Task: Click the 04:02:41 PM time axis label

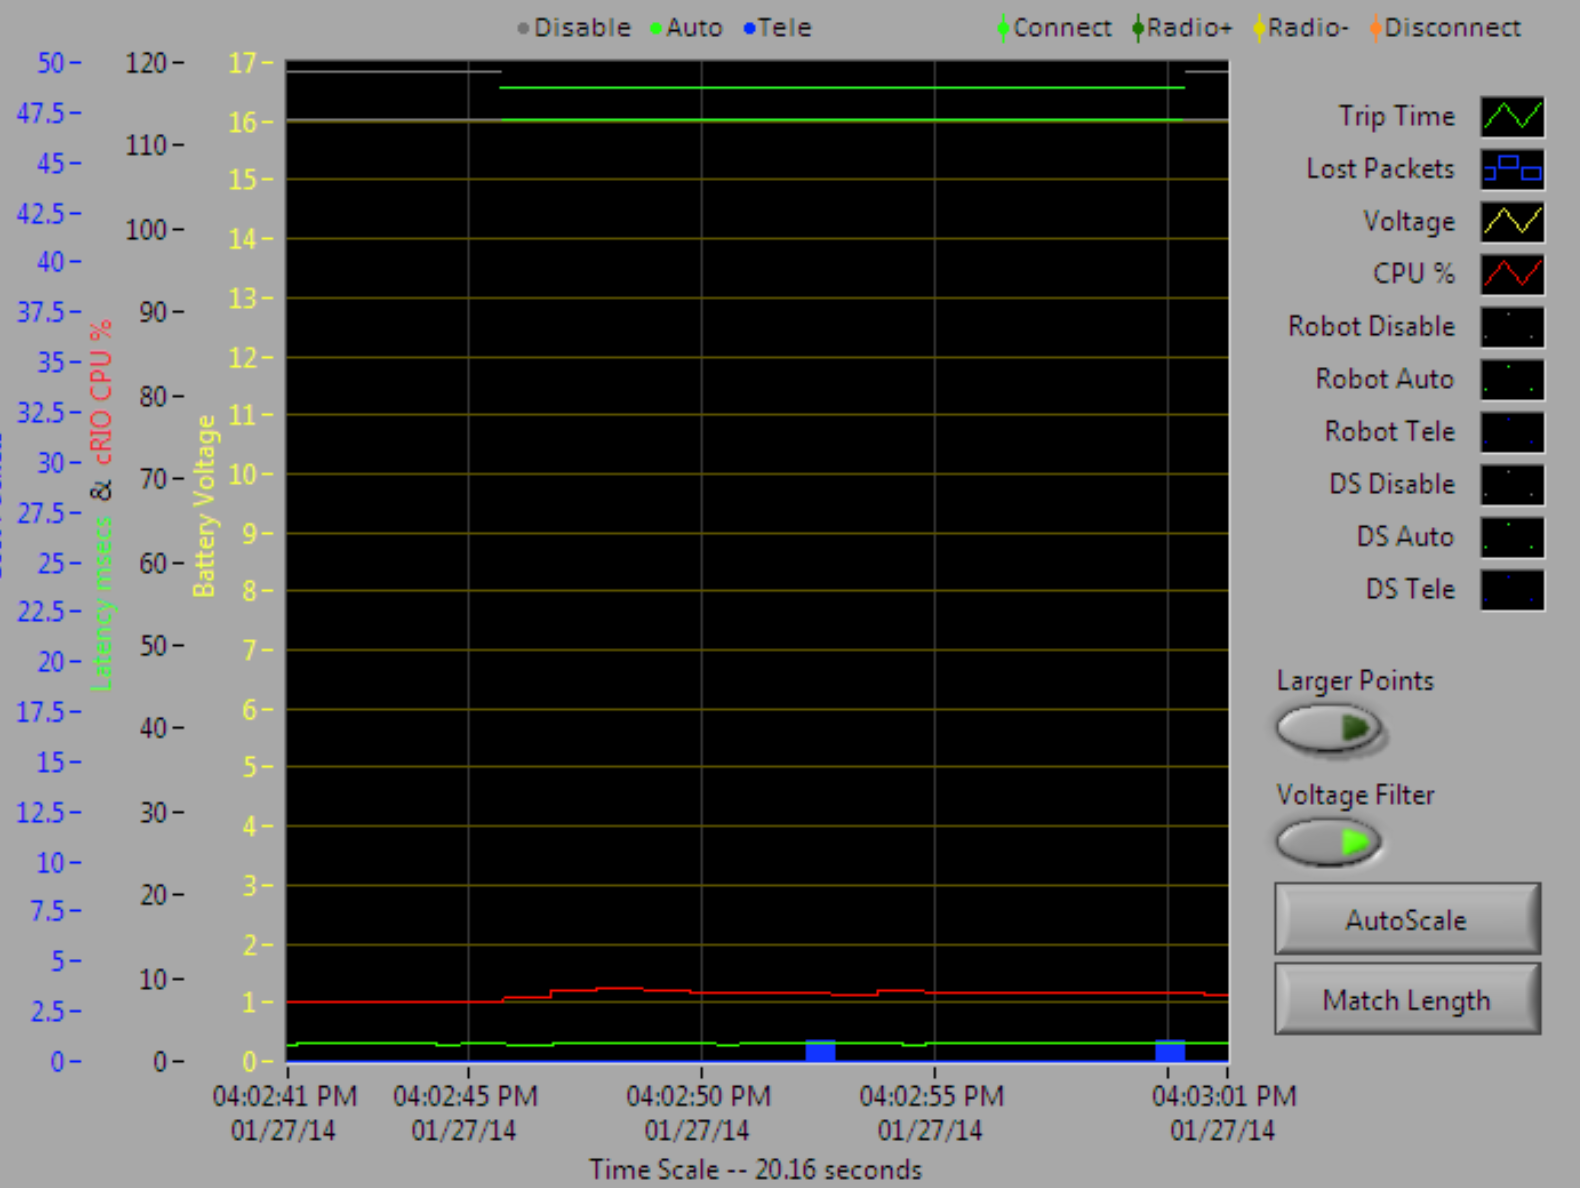Action: tap(284, 1113)
